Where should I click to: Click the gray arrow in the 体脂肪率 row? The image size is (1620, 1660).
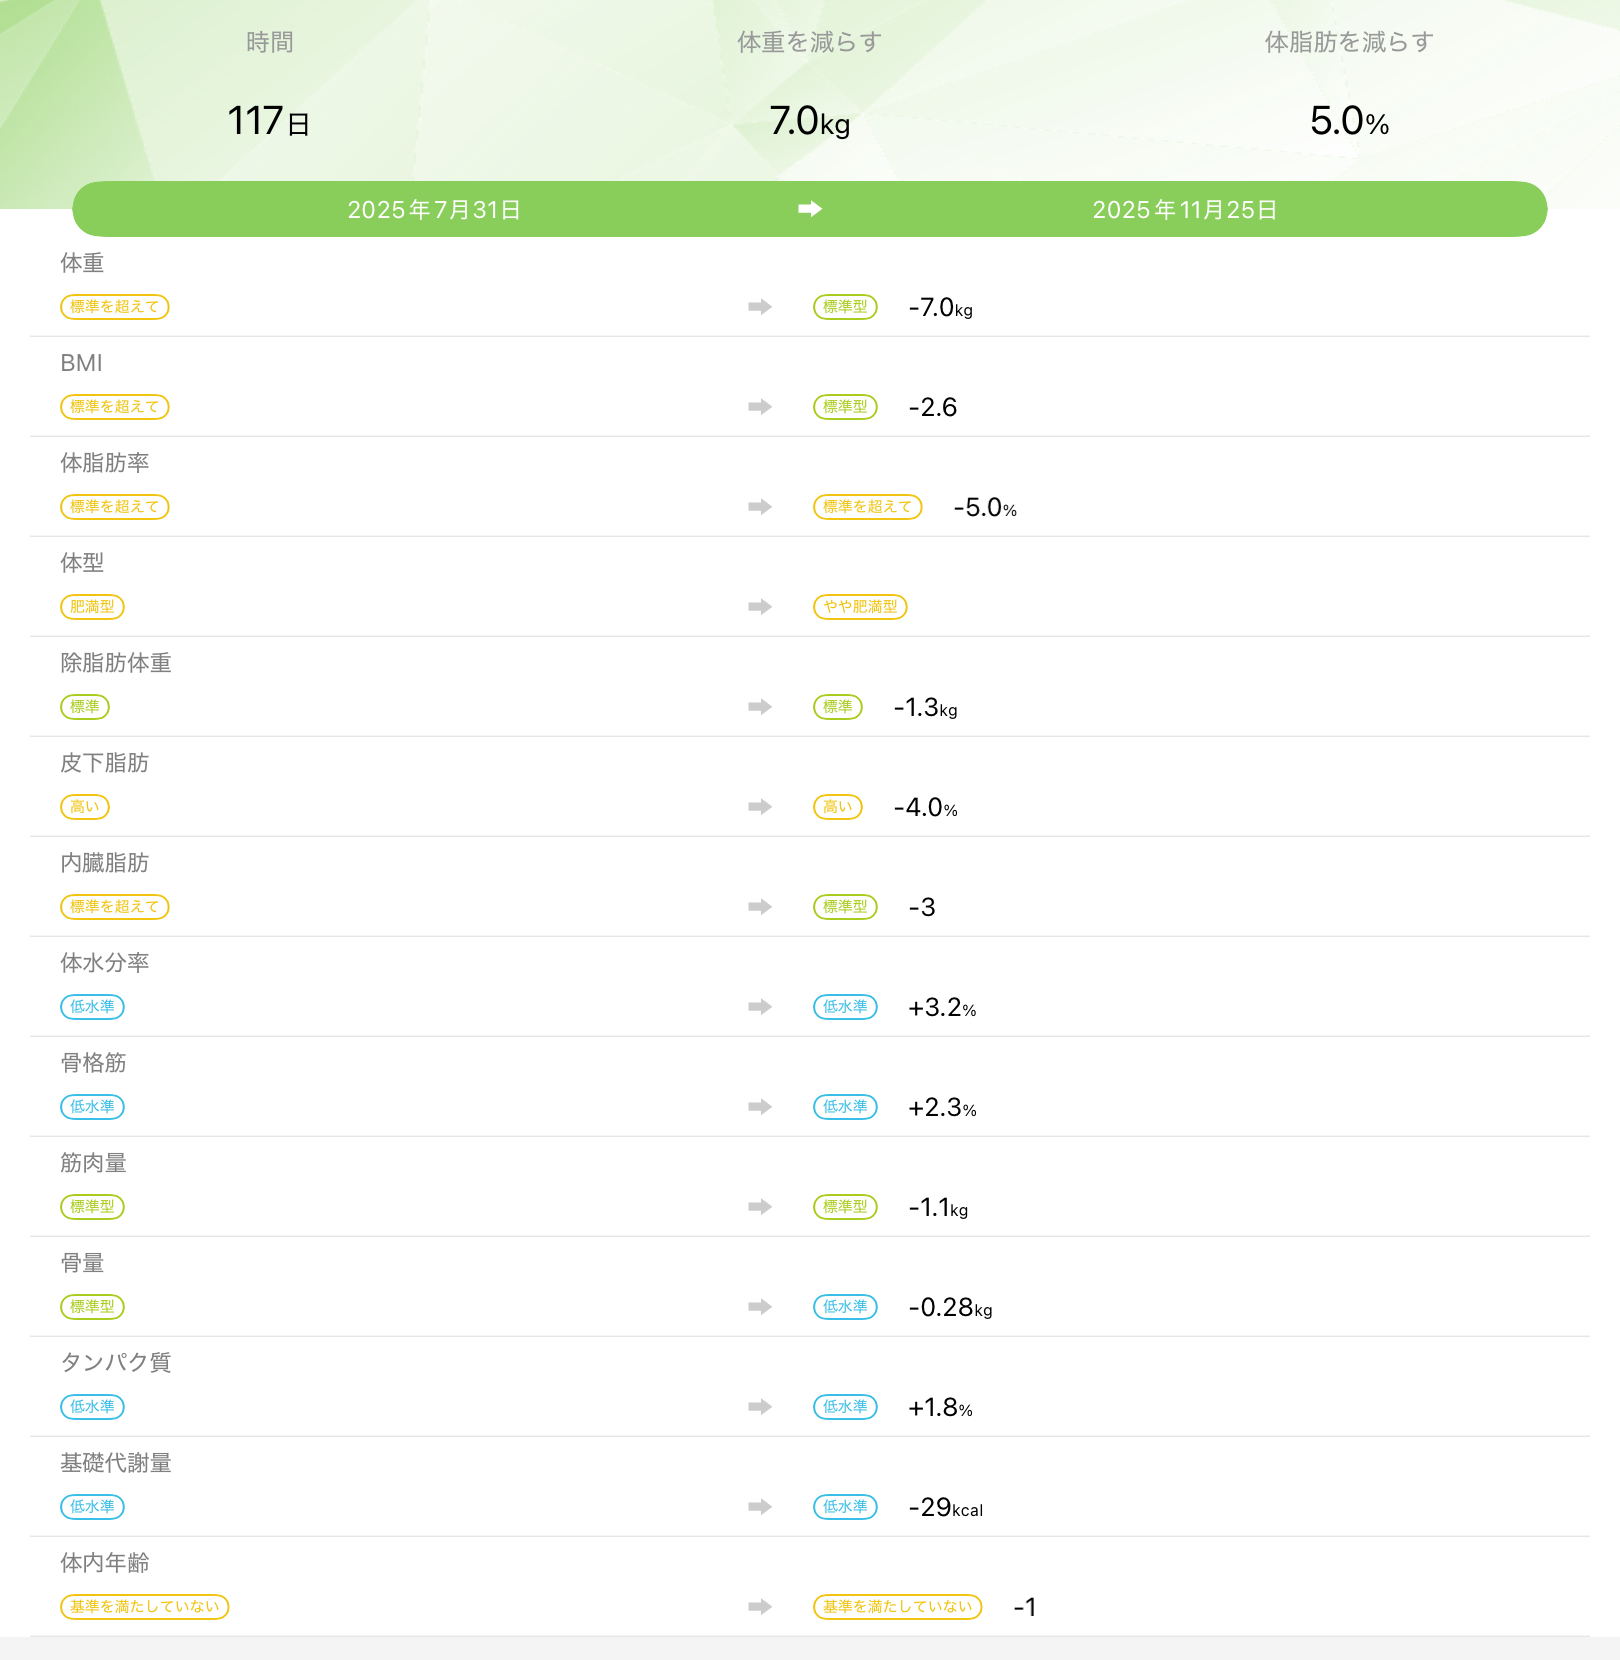(760, 507)
